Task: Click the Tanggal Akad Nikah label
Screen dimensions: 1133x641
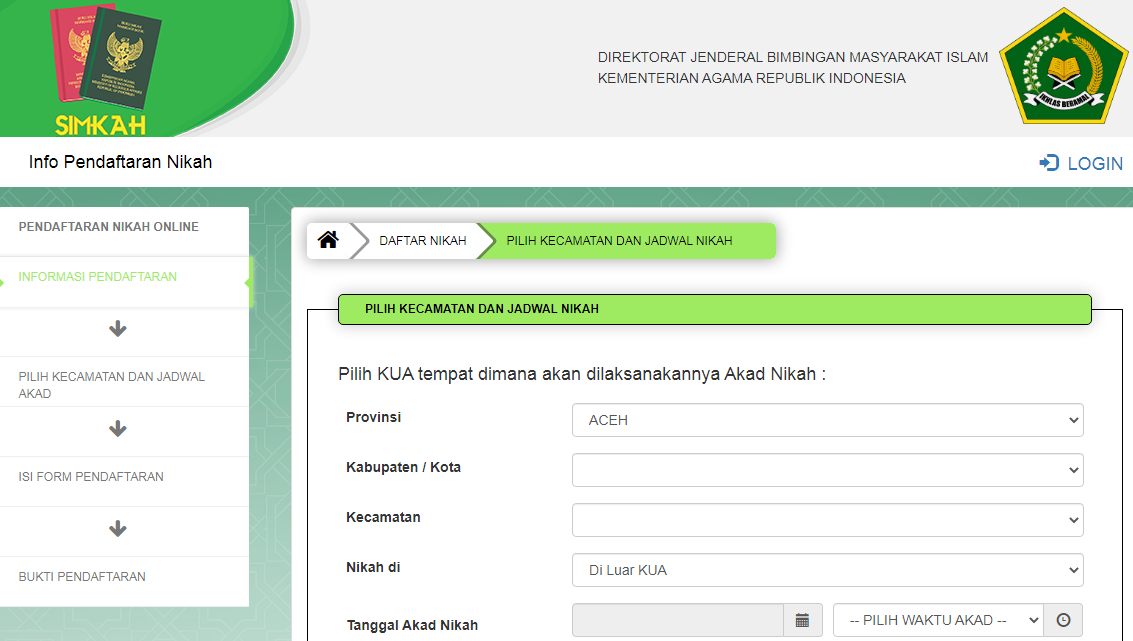Action: [412, 625]
